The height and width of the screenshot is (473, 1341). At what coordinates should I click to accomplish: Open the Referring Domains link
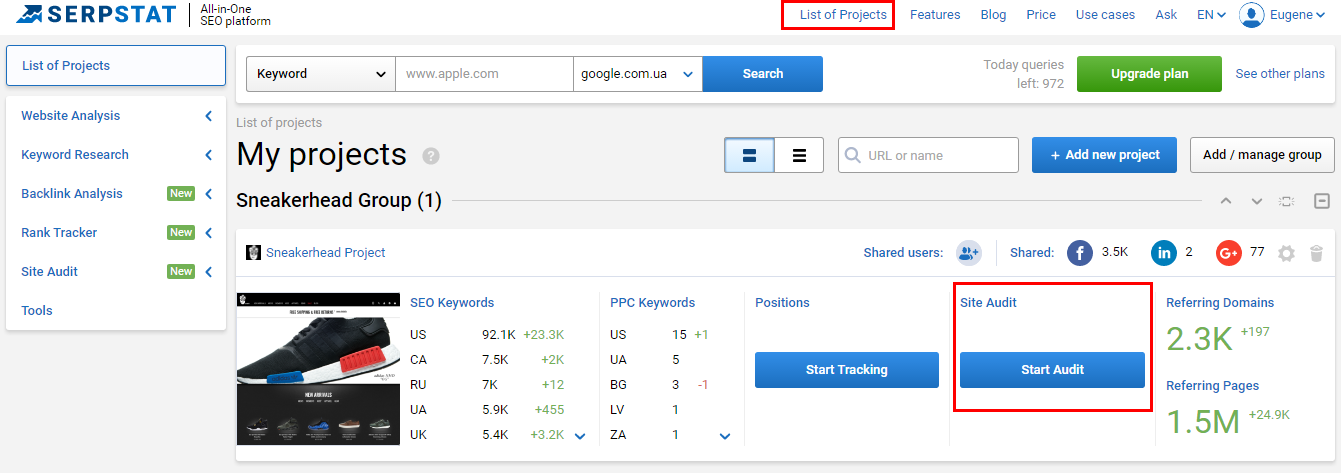pyautogui.click(x=1220, y=303)
